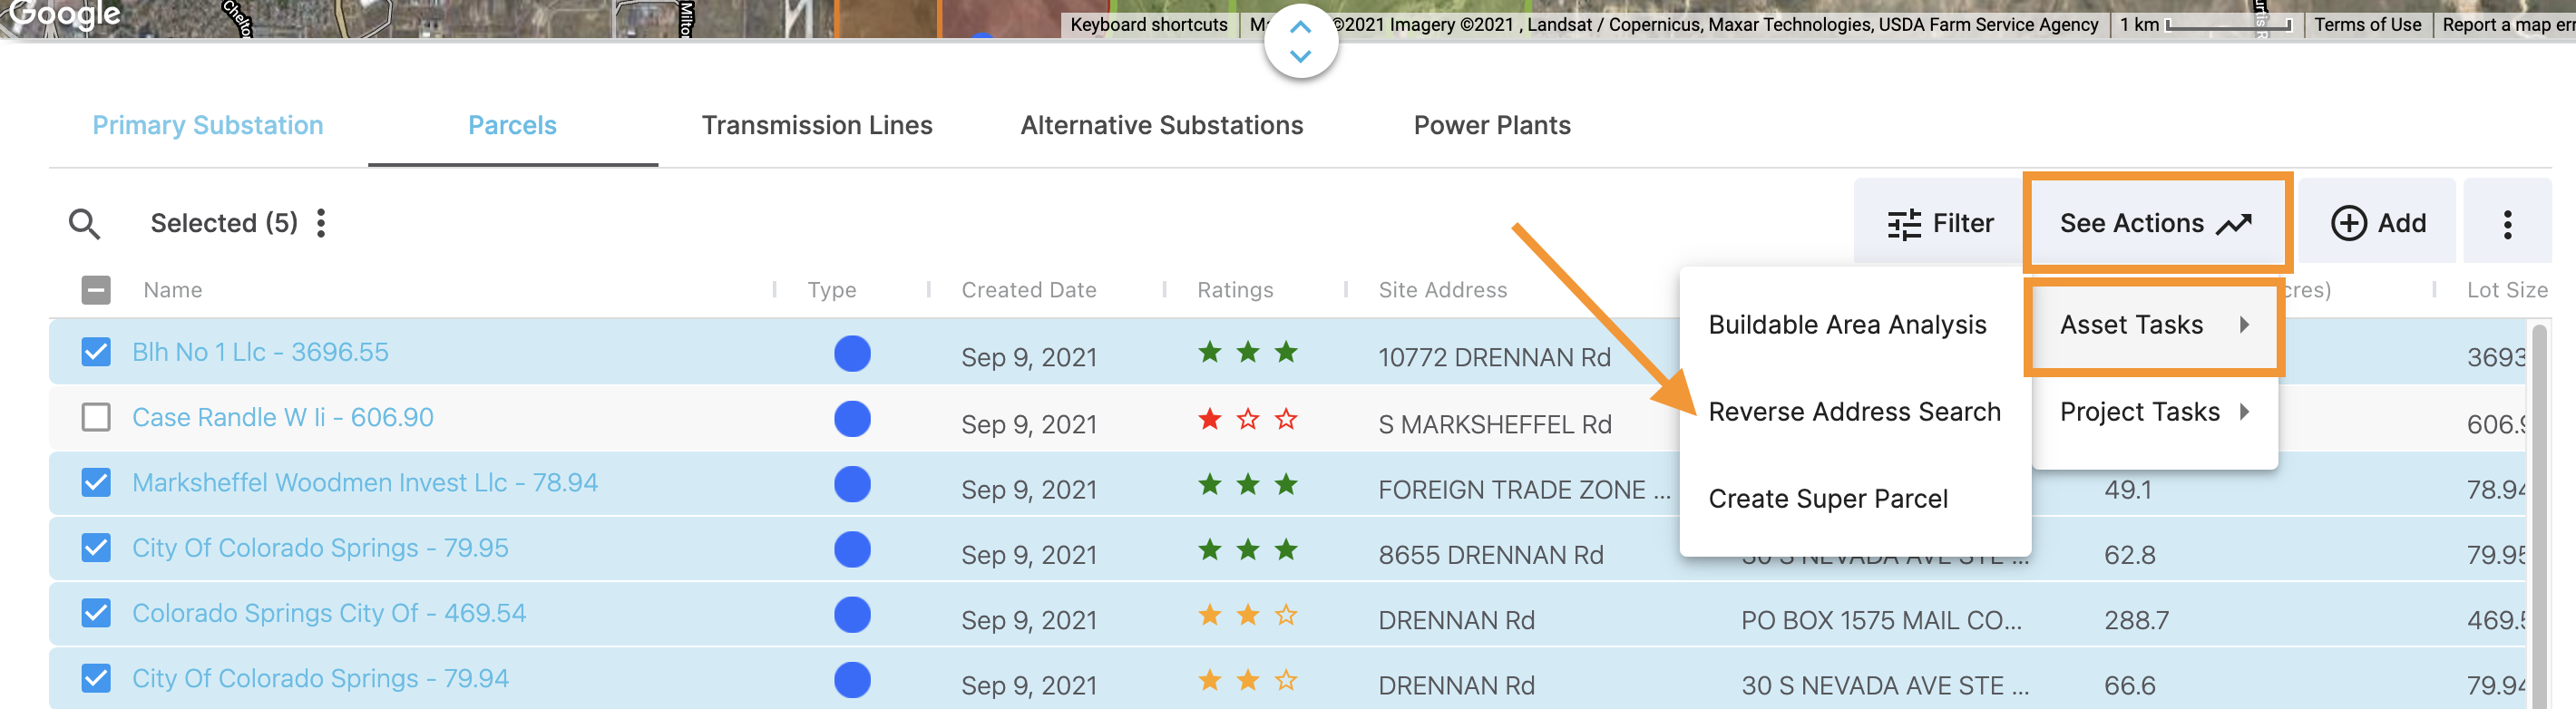
Task: Toggle the select-all checkbox in the header
Action: (x=96, y=290)
